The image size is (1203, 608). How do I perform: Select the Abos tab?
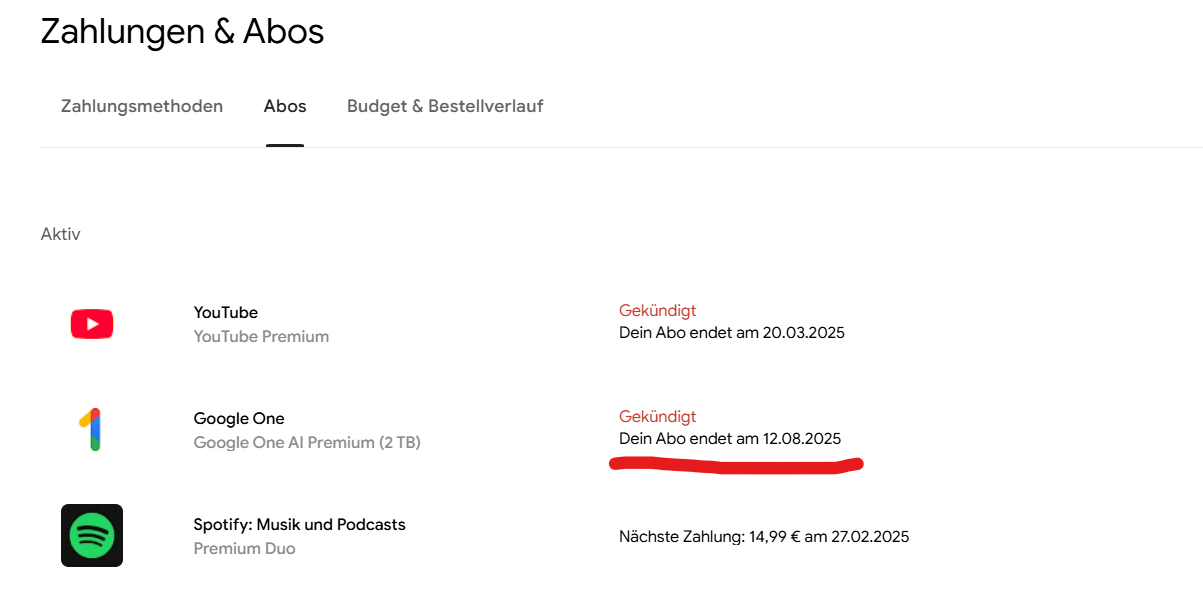(x=285, y=106)
